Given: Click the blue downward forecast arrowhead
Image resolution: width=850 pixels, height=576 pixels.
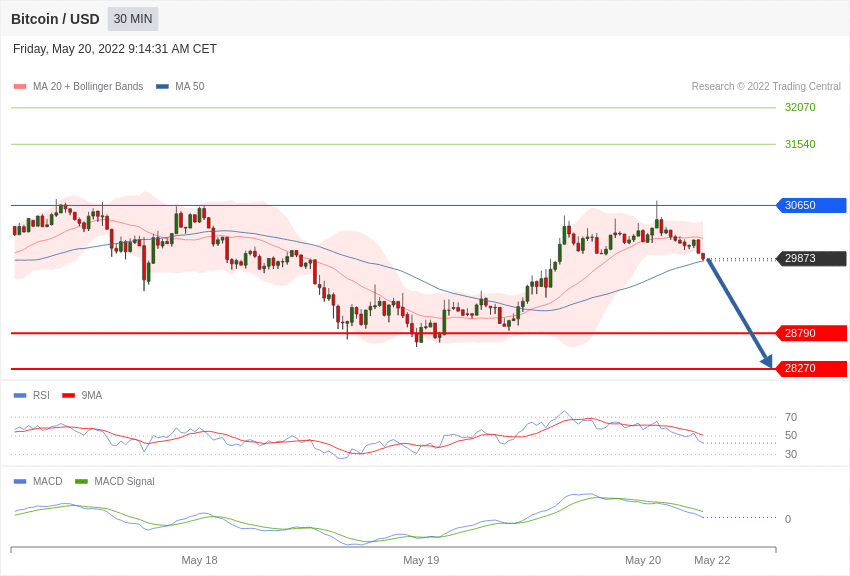Looking at the screenshot, I should 767,361.
